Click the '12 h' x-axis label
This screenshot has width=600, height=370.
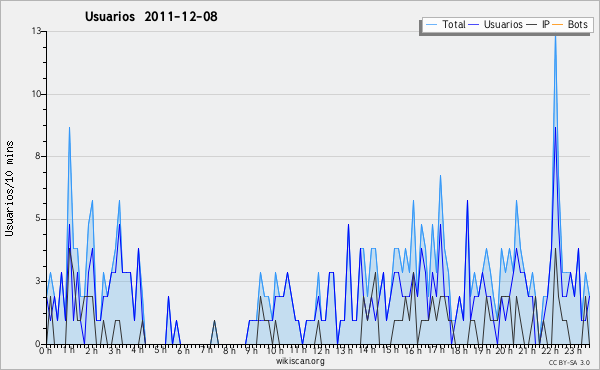click(x=321, y=350)
